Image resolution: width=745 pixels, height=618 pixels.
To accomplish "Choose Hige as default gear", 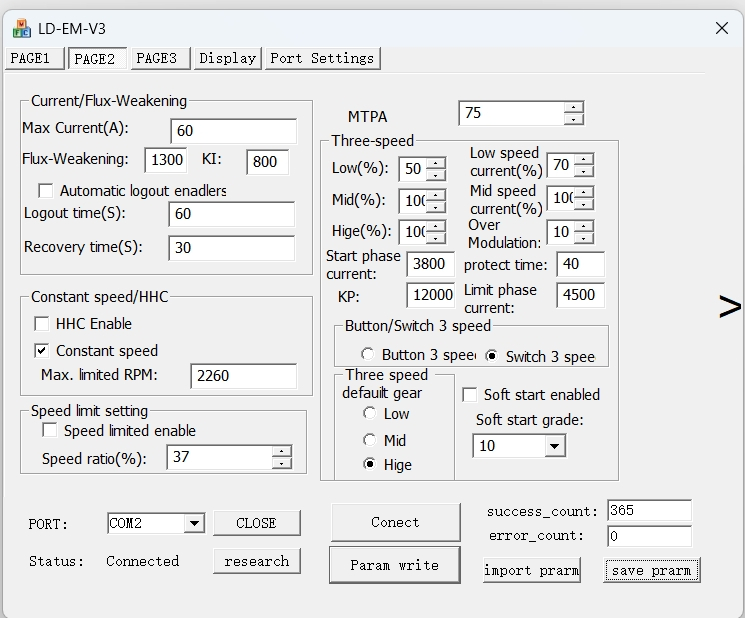I will coord(369,464).
